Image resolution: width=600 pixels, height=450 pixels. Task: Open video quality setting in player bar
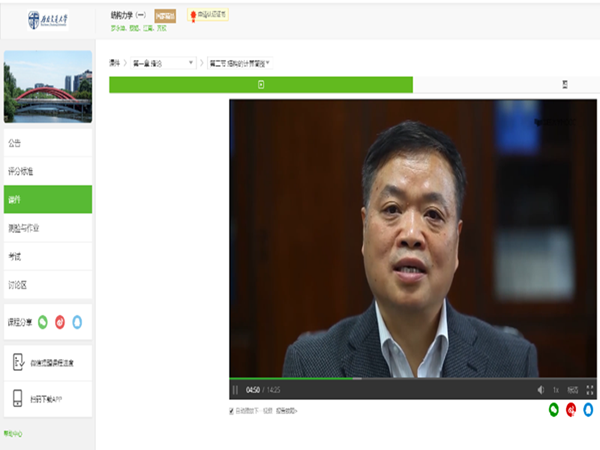573,390
